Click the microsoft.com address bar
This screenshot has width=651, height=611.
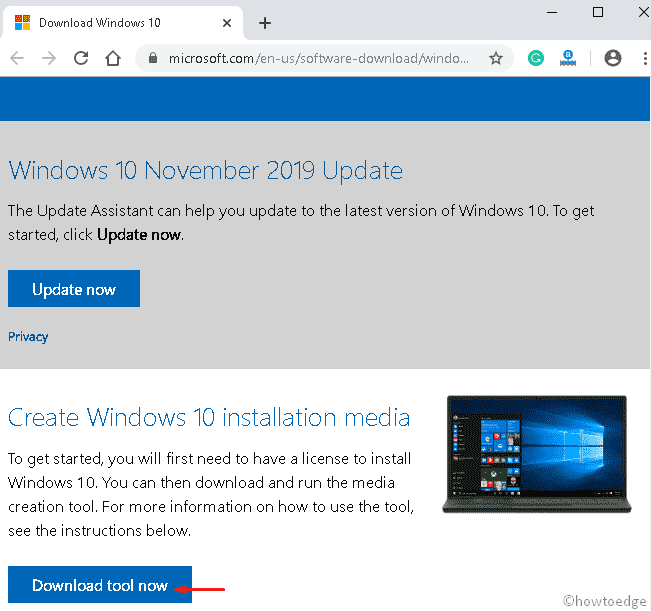(320, 59)
